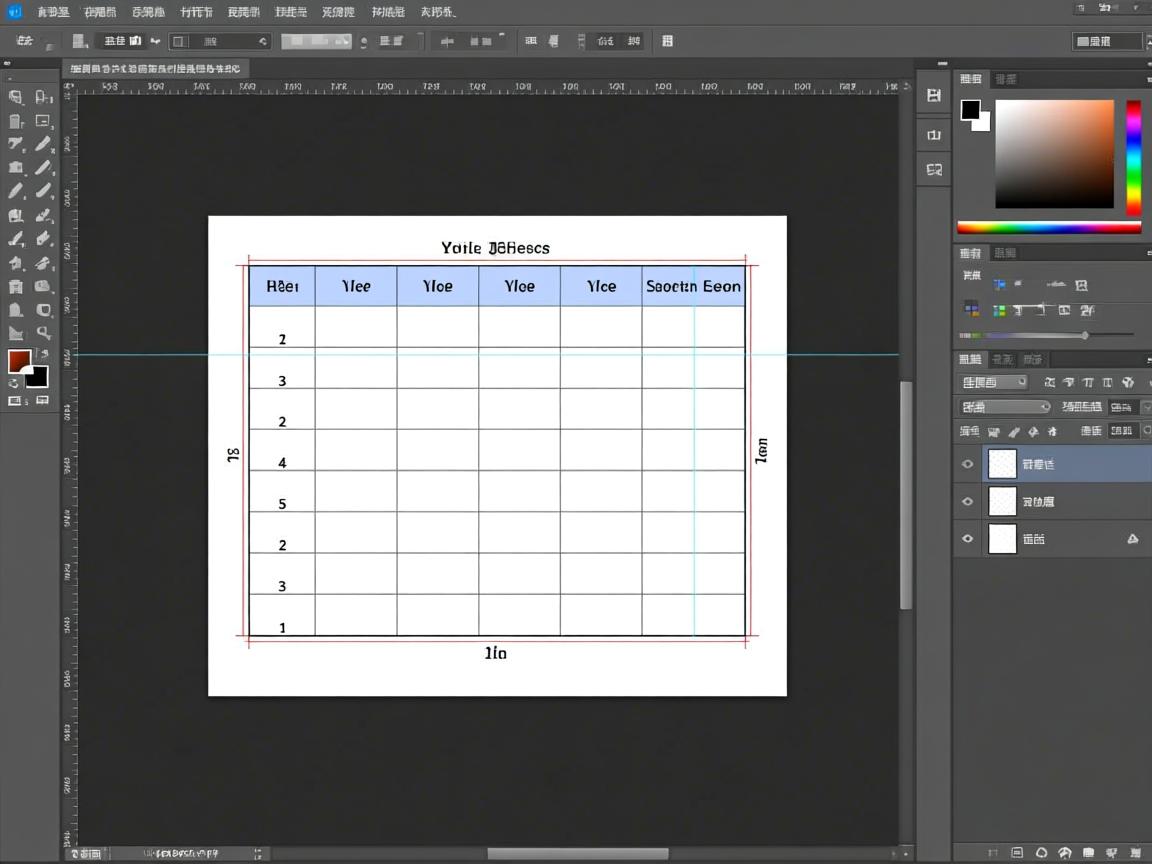Open the workspace dropdown at top right

coord(1107,41)
